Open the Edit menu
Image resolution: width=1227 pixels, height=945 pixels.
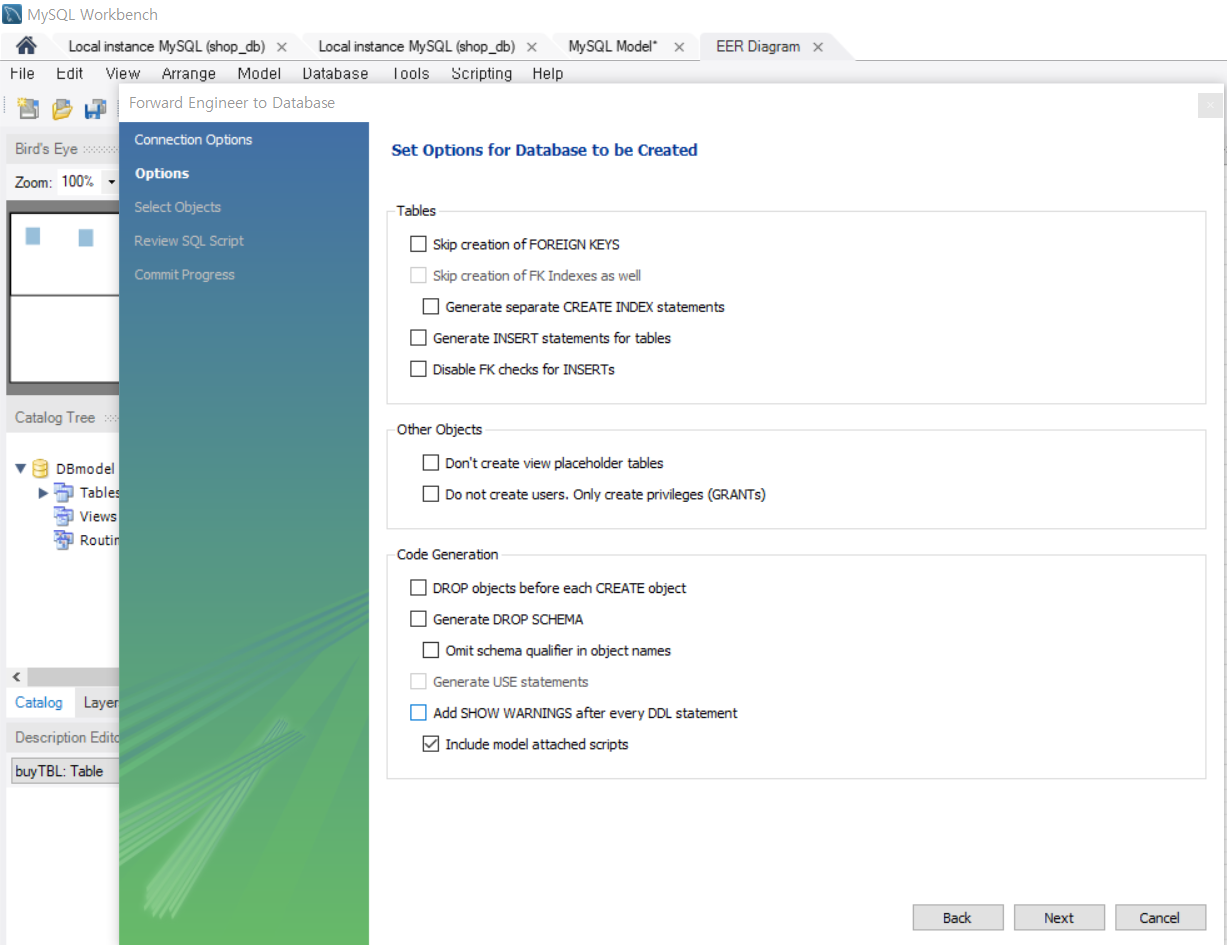pyautogui.click(x=70, y=73)
